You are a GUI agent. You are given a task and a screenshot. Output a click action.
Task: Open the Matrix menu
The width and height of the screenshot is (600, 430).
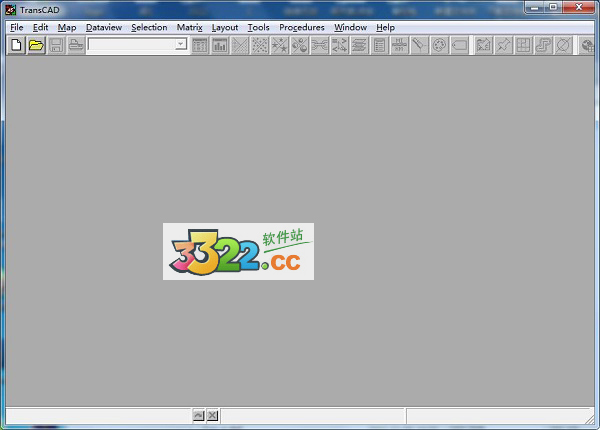click(x=189, y=28)
